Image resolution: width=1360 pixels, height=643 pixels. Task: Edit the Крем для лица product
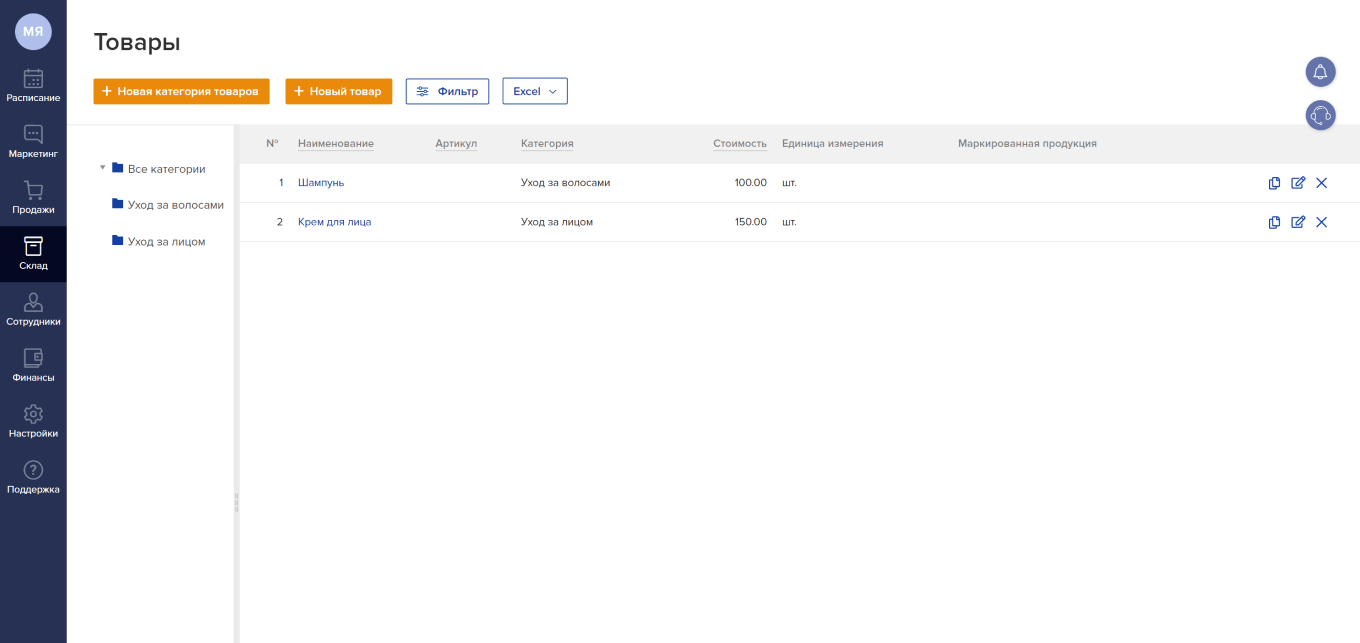pyautogui.click(x=1298, y=222)
